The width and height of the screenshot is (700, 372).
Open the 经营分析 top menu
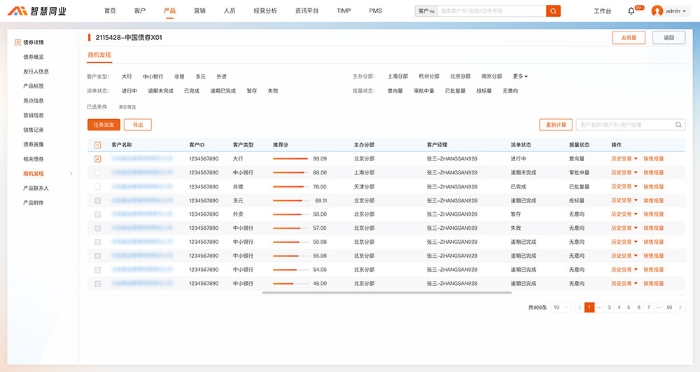265,11
